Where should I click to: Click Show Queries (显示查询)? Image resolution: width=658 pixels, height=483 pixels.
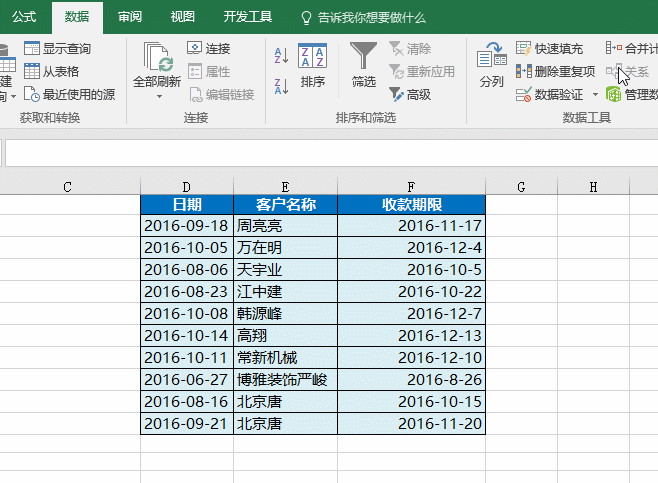point(57,48)
